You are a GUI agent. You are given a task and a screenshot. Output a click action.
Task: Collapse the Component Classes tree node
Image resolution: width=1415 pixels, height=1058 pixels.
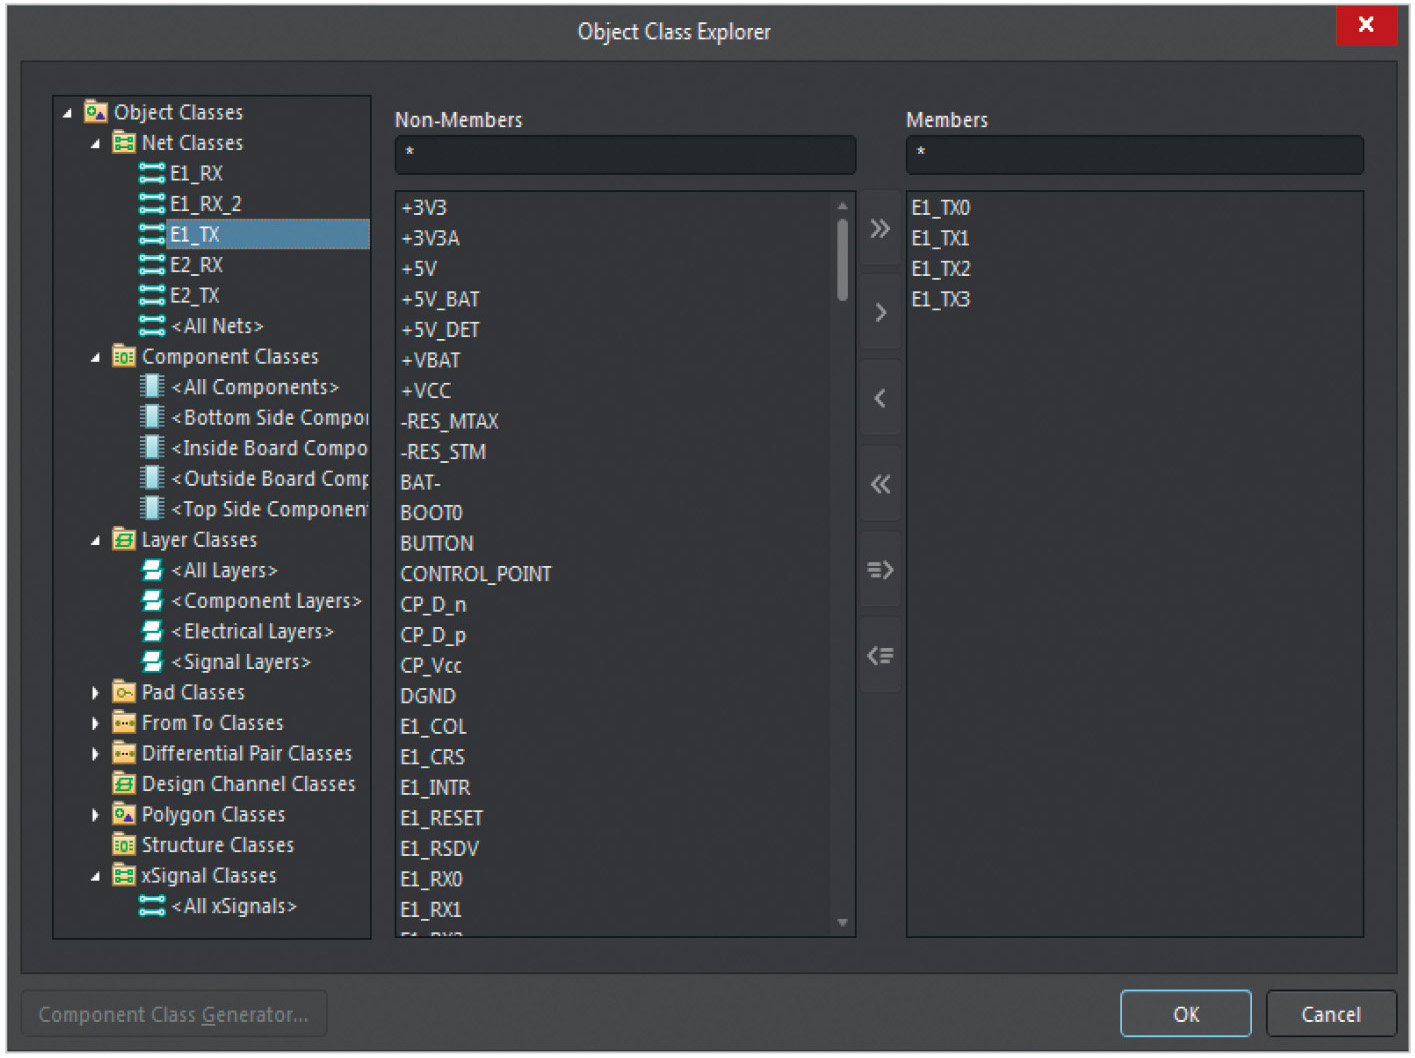pyautogui.click(x=96, y=358)
